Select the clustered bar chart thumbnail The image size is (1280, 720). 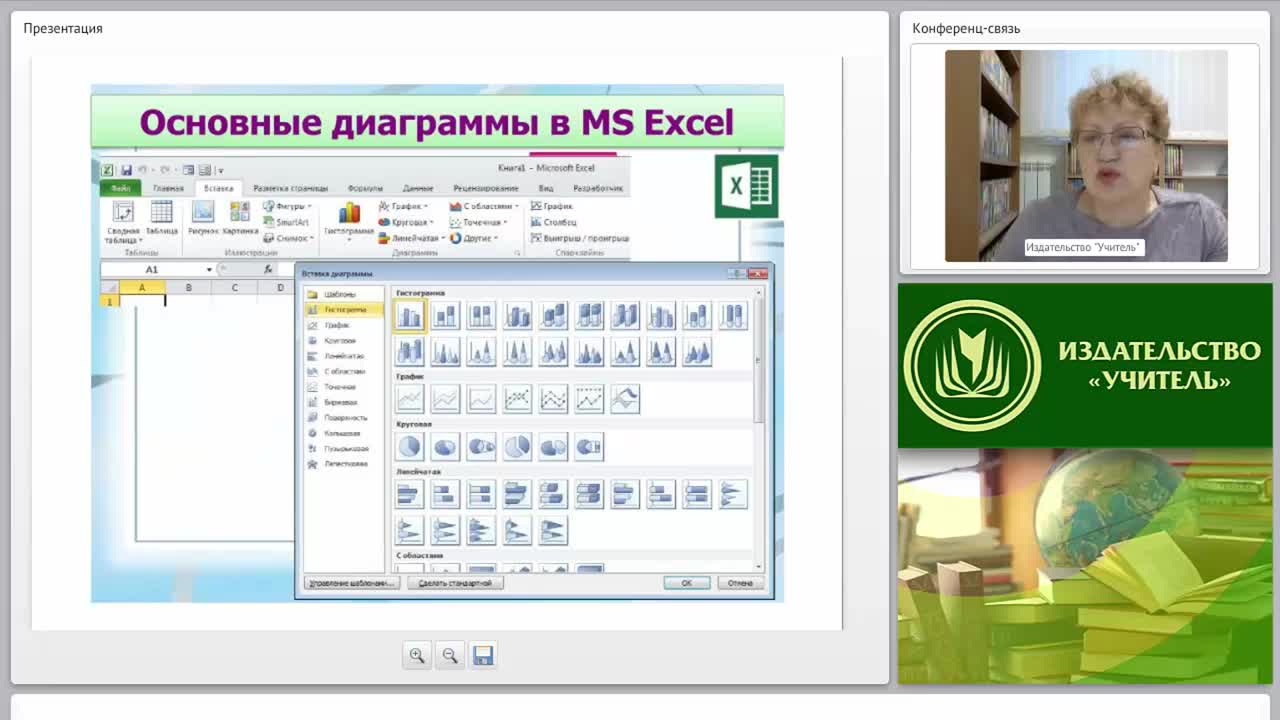pos(409,494)
